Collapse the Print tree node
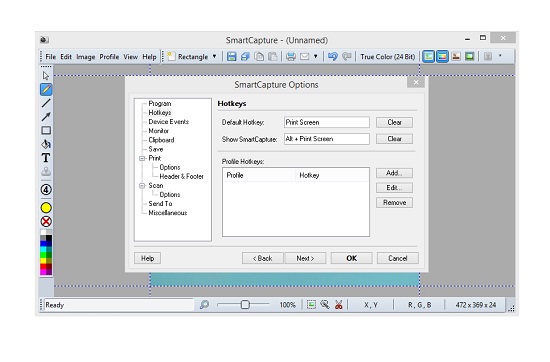Image resolution: width=550 pixels, height=362 pixels. (x=142, y=158)
